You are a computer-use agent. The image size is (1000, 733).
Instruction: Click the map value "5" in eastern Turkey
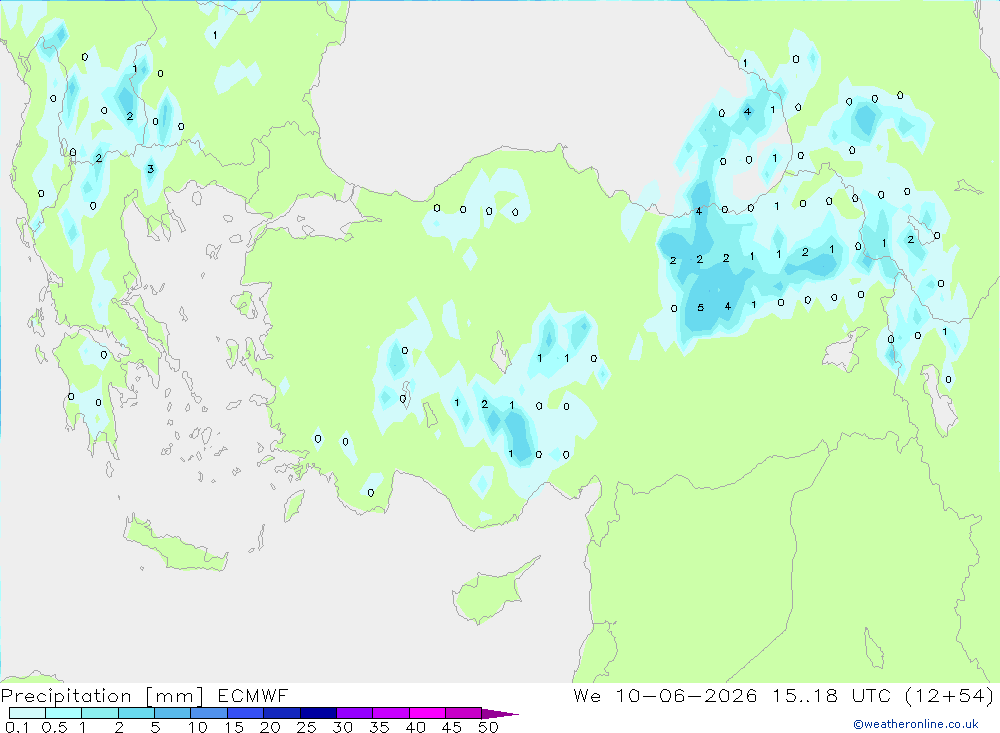click(700, 307)
